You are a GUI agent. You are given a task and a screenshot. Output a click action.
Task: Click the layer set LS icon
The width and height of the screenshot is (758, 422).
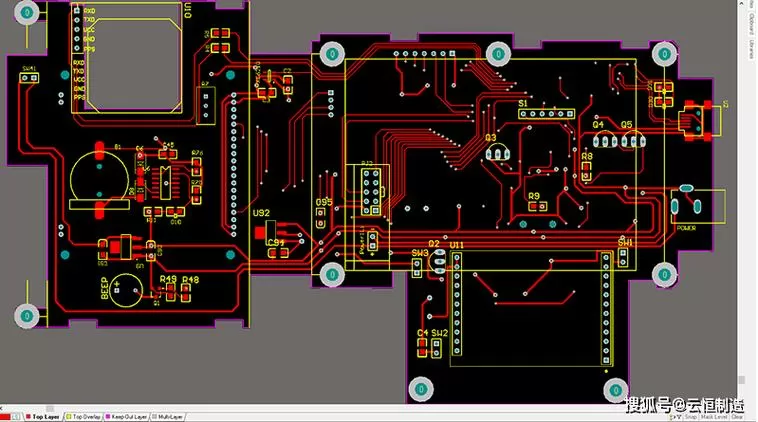click(16, 417)
